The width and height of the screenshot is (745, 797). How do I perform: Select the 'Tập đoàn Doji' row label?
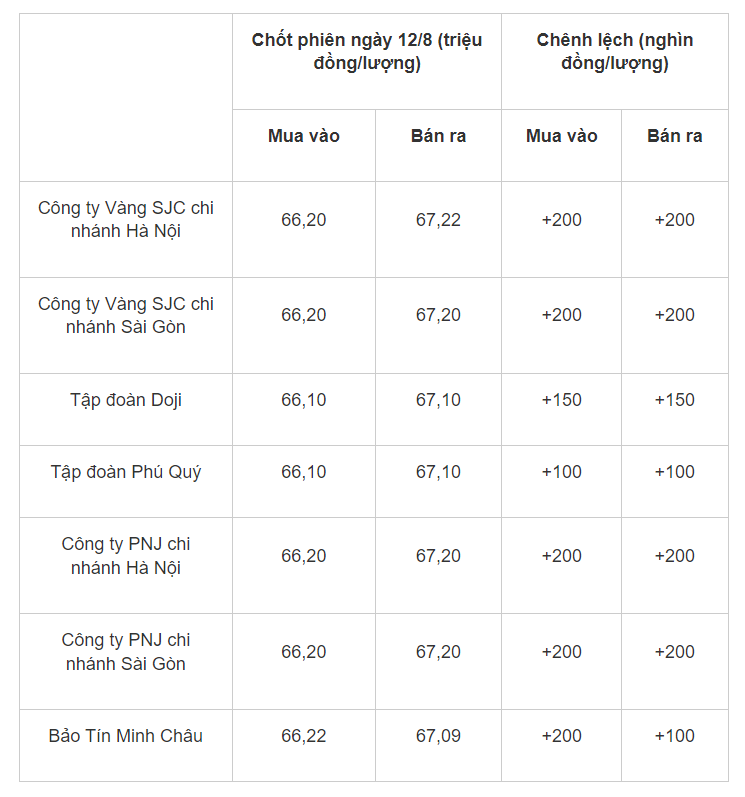point(126,410)
